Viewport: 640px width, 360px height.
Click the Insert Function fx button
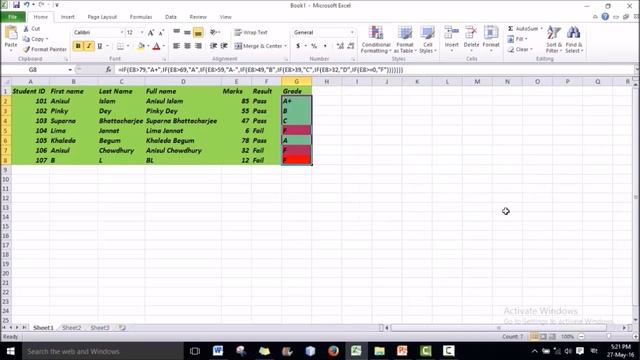click(108, 70)
